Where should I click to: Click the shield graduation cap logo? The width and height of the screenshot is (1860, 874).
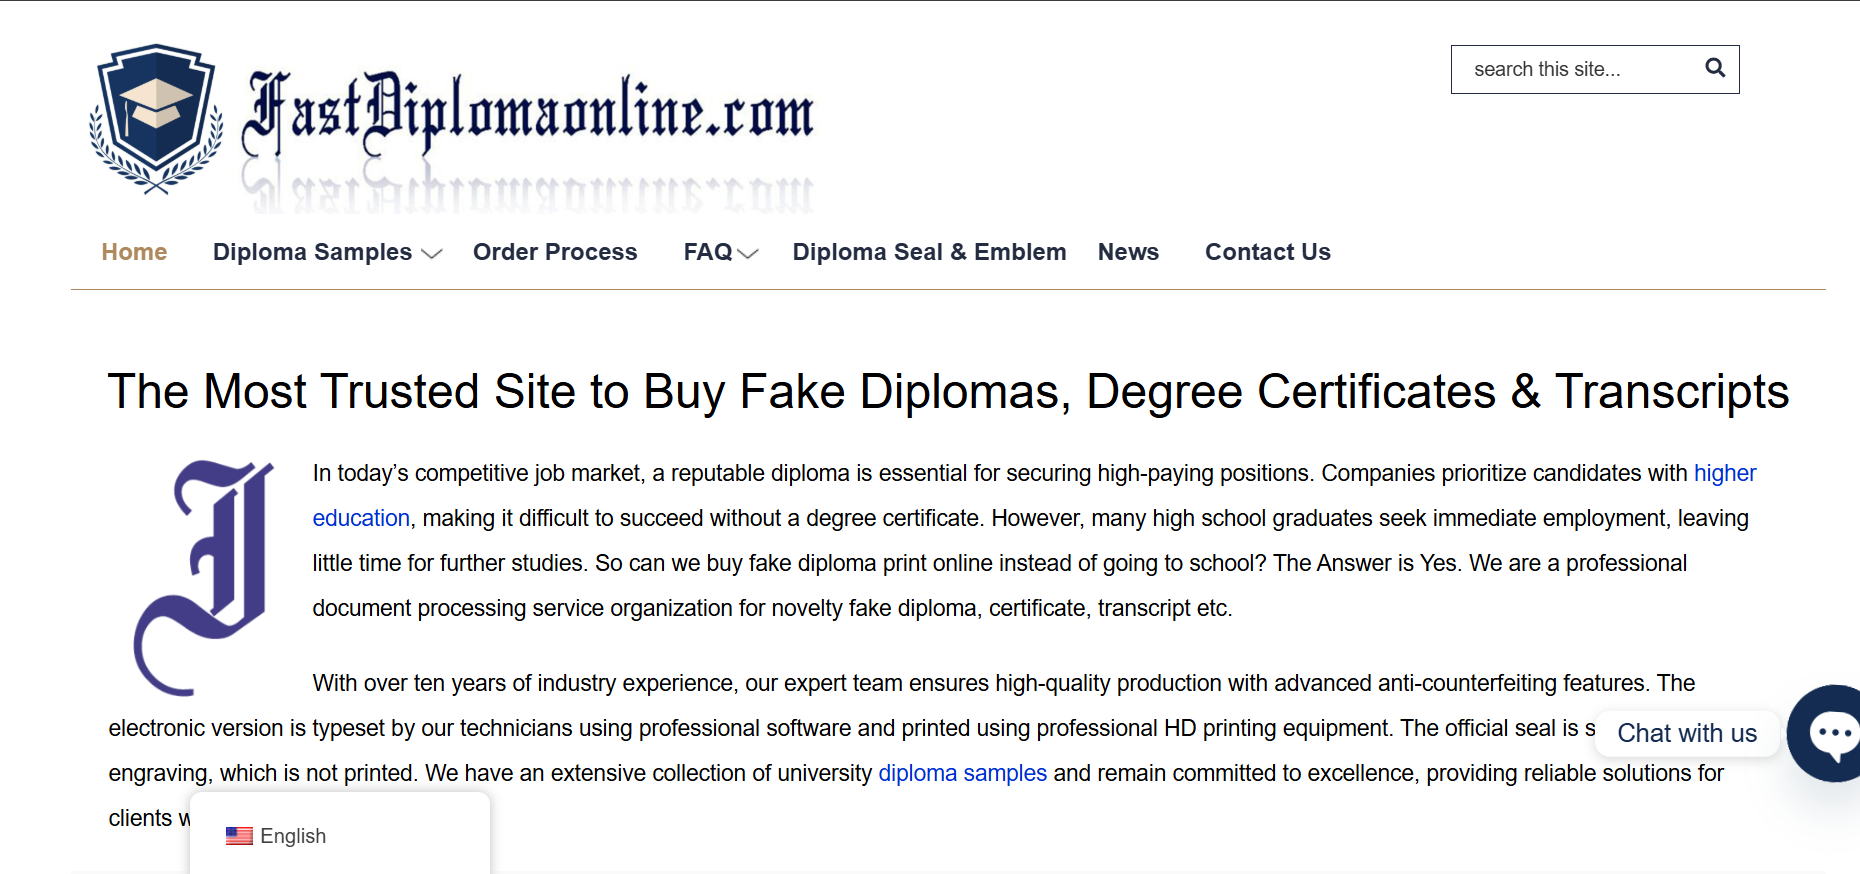[x=155, y=117]
